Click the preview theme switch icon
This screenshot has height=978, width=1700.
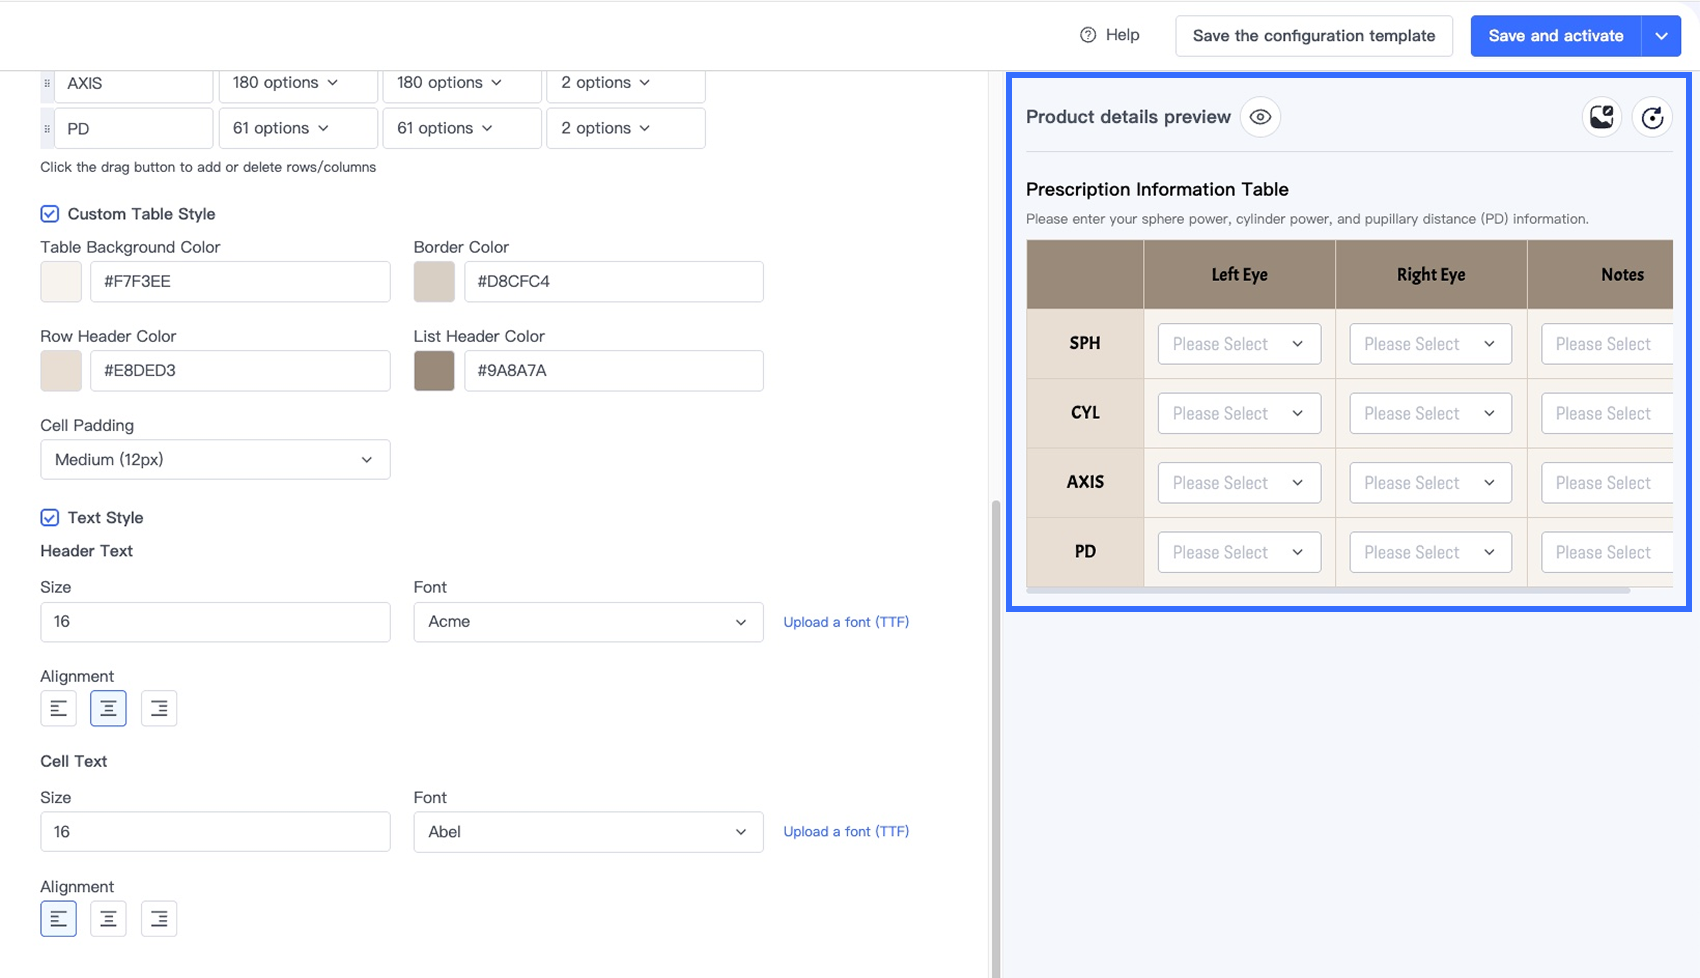click(1601, 117)
